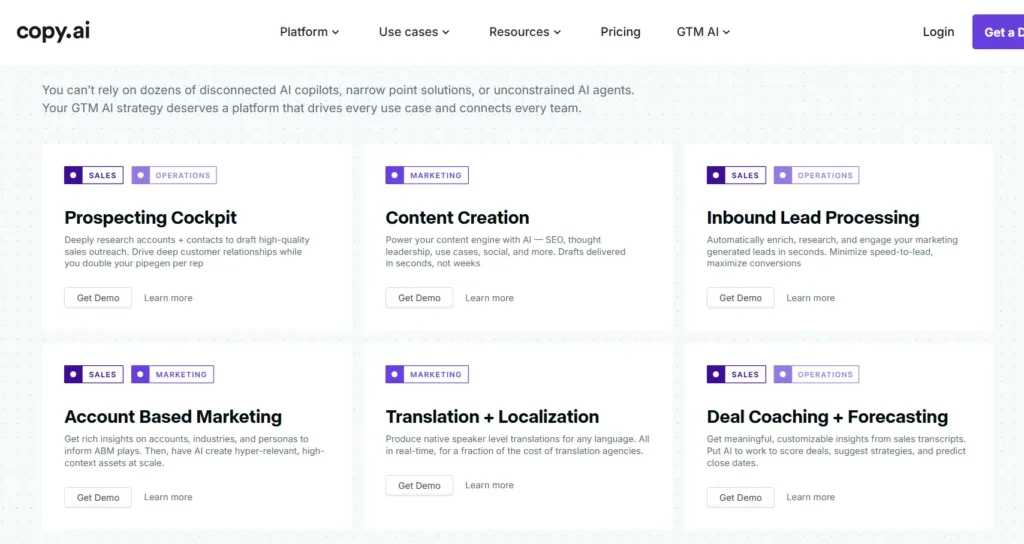Click Get Demo under Prospecting Cockpit
Screen dimensions: 1024x544
click(98, 298)
